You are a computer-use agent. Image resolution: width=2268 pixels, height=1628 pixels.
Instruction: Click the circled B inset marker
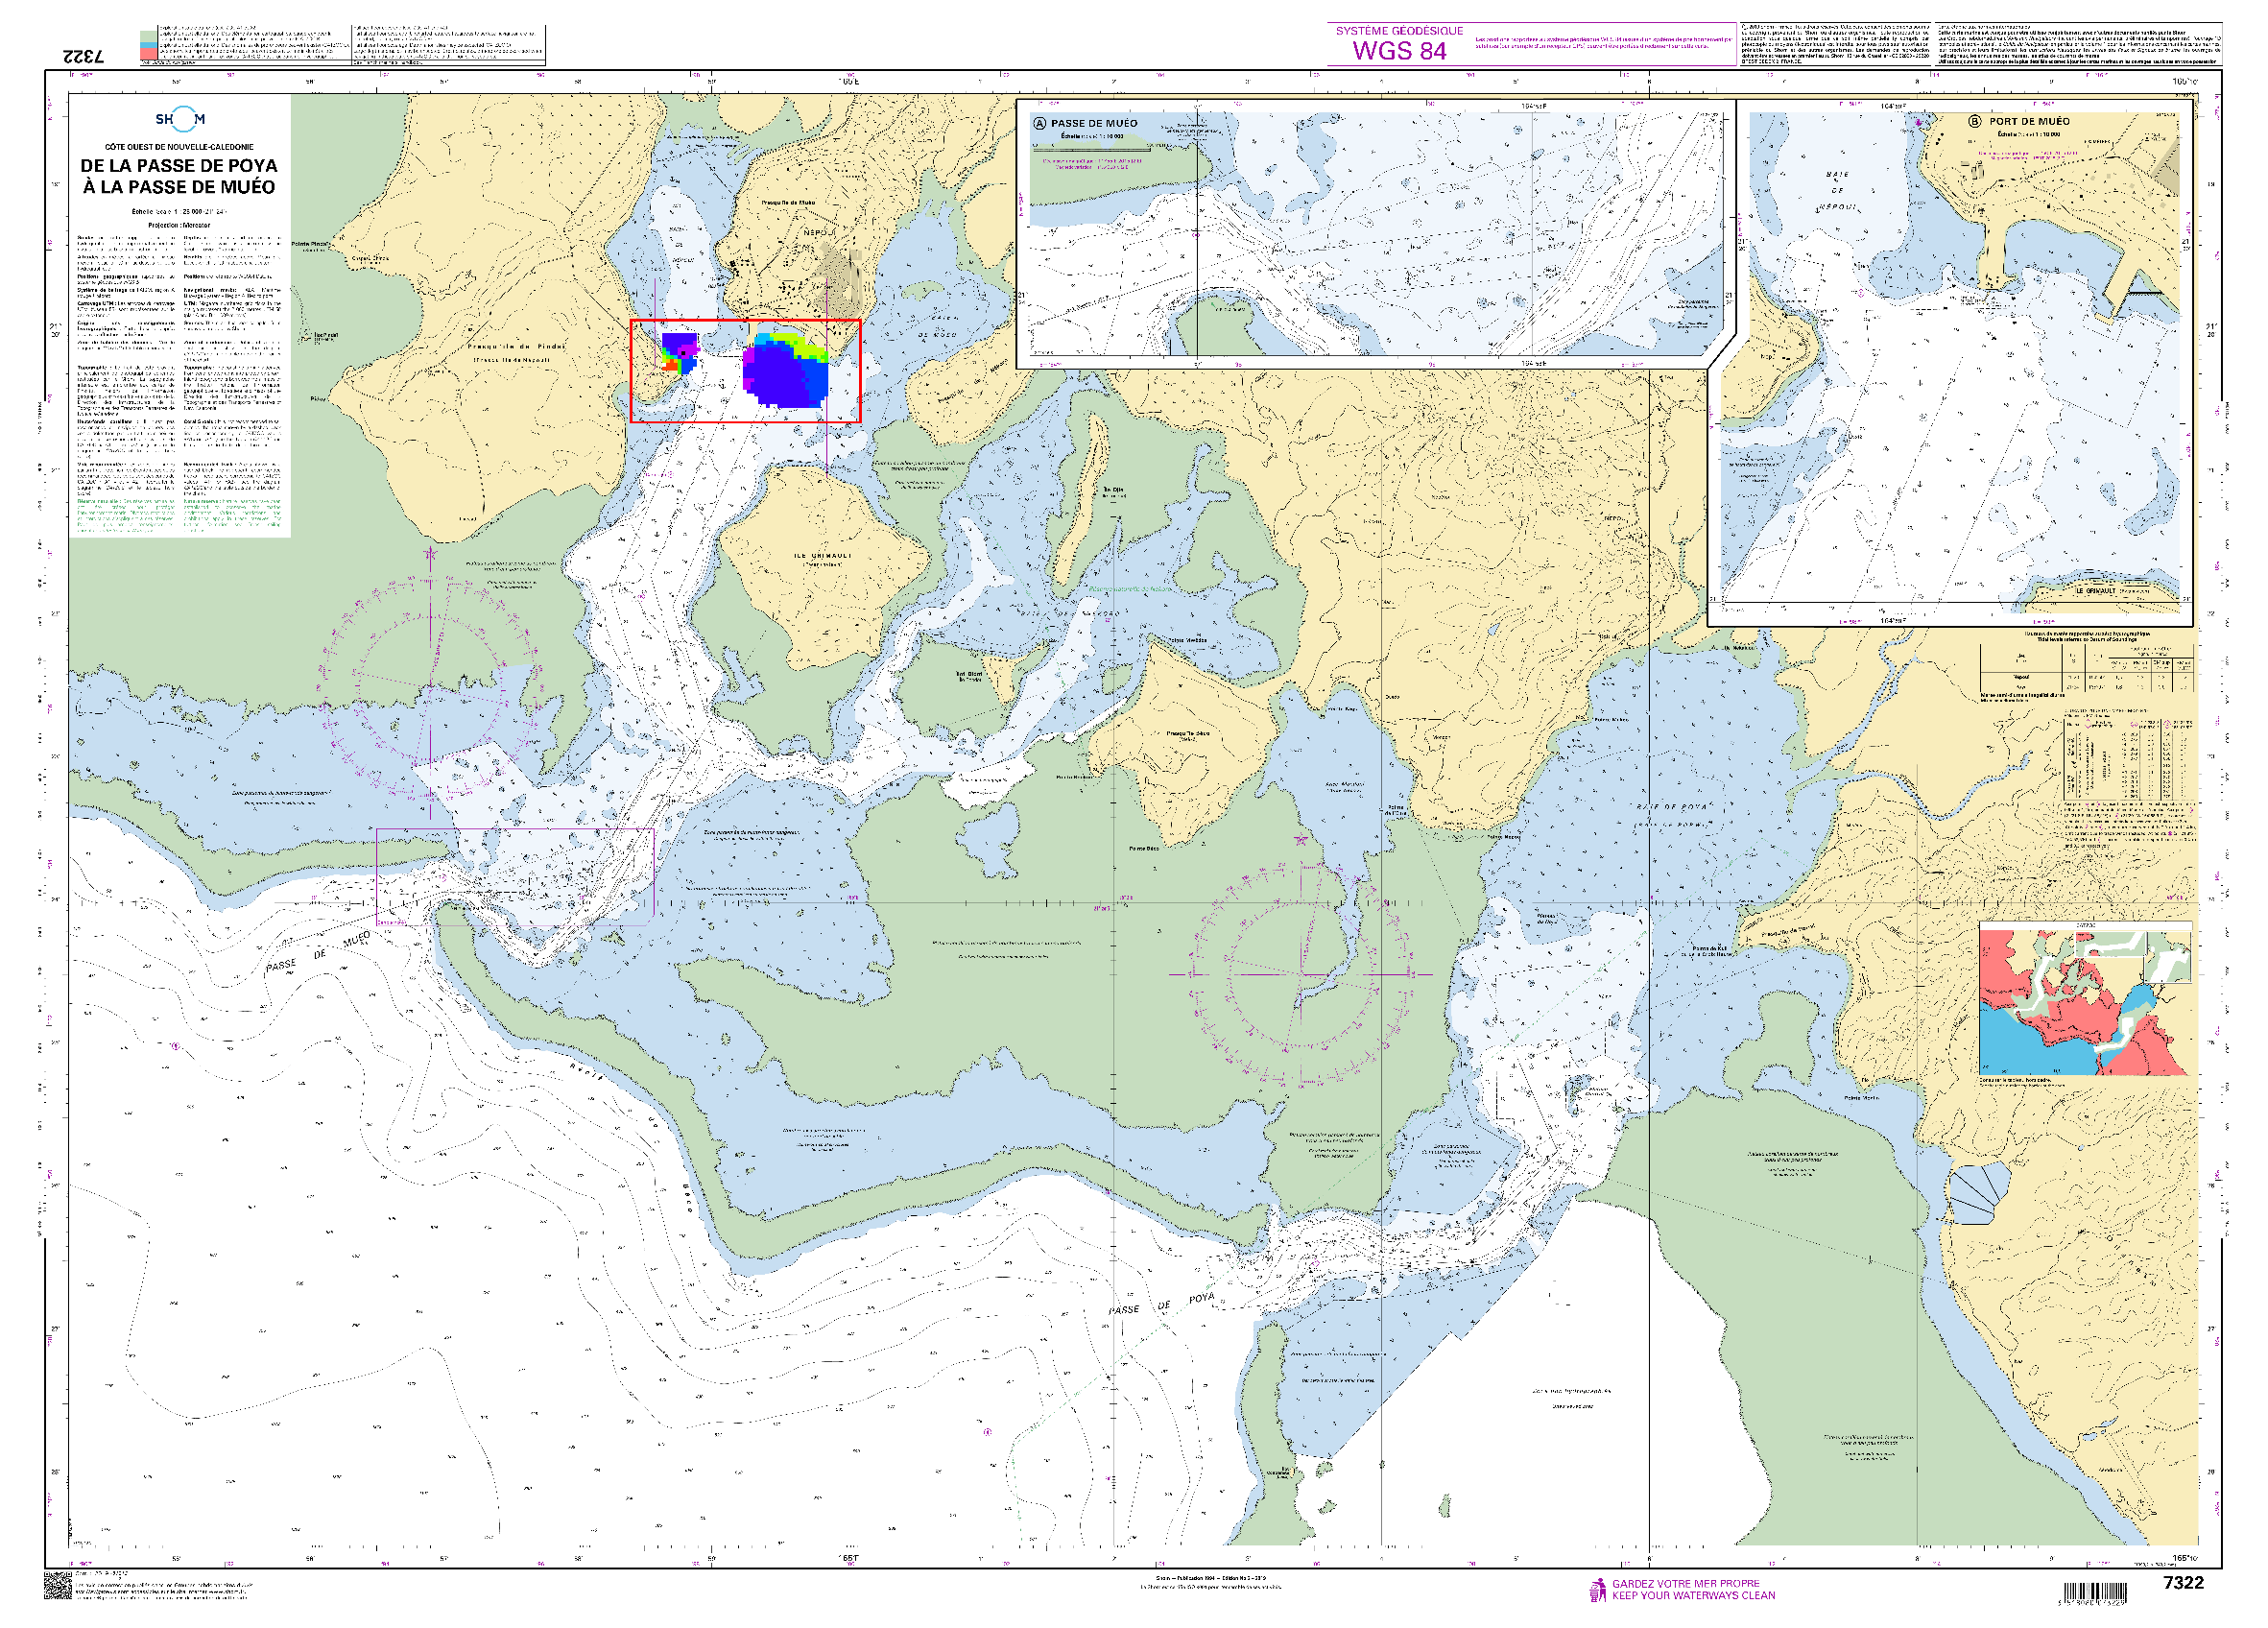[x=1974, y=121]
